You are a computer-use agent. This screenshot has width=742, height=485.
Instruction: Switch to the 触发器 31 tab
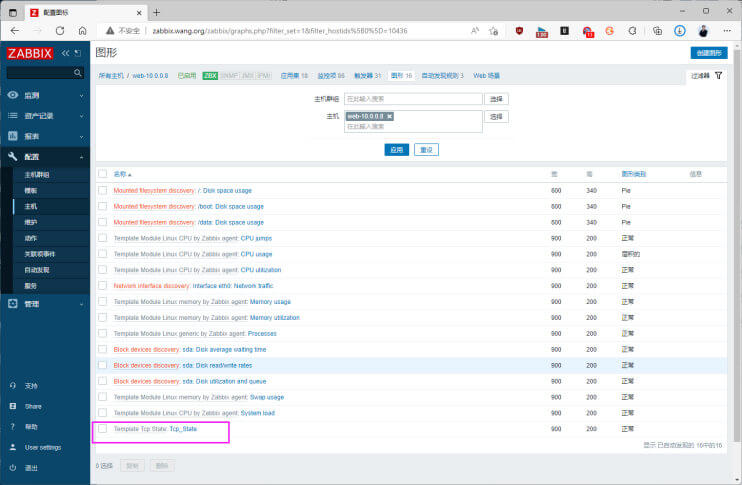click(x=368, y=76)
